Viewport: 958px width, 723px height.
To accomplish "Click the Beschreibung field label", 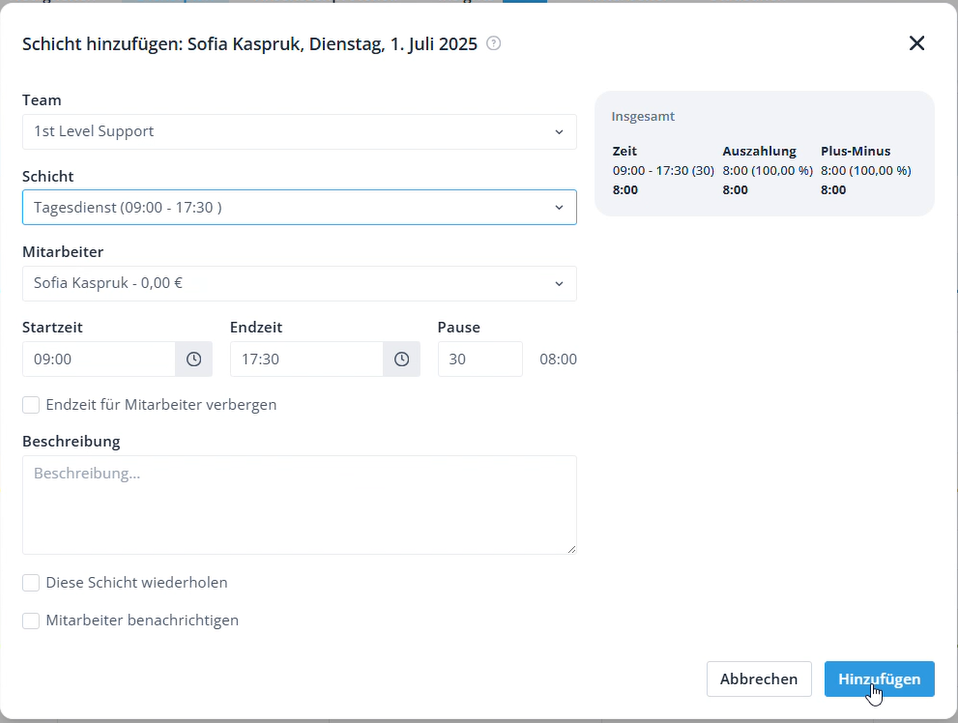I will point(71,441).
